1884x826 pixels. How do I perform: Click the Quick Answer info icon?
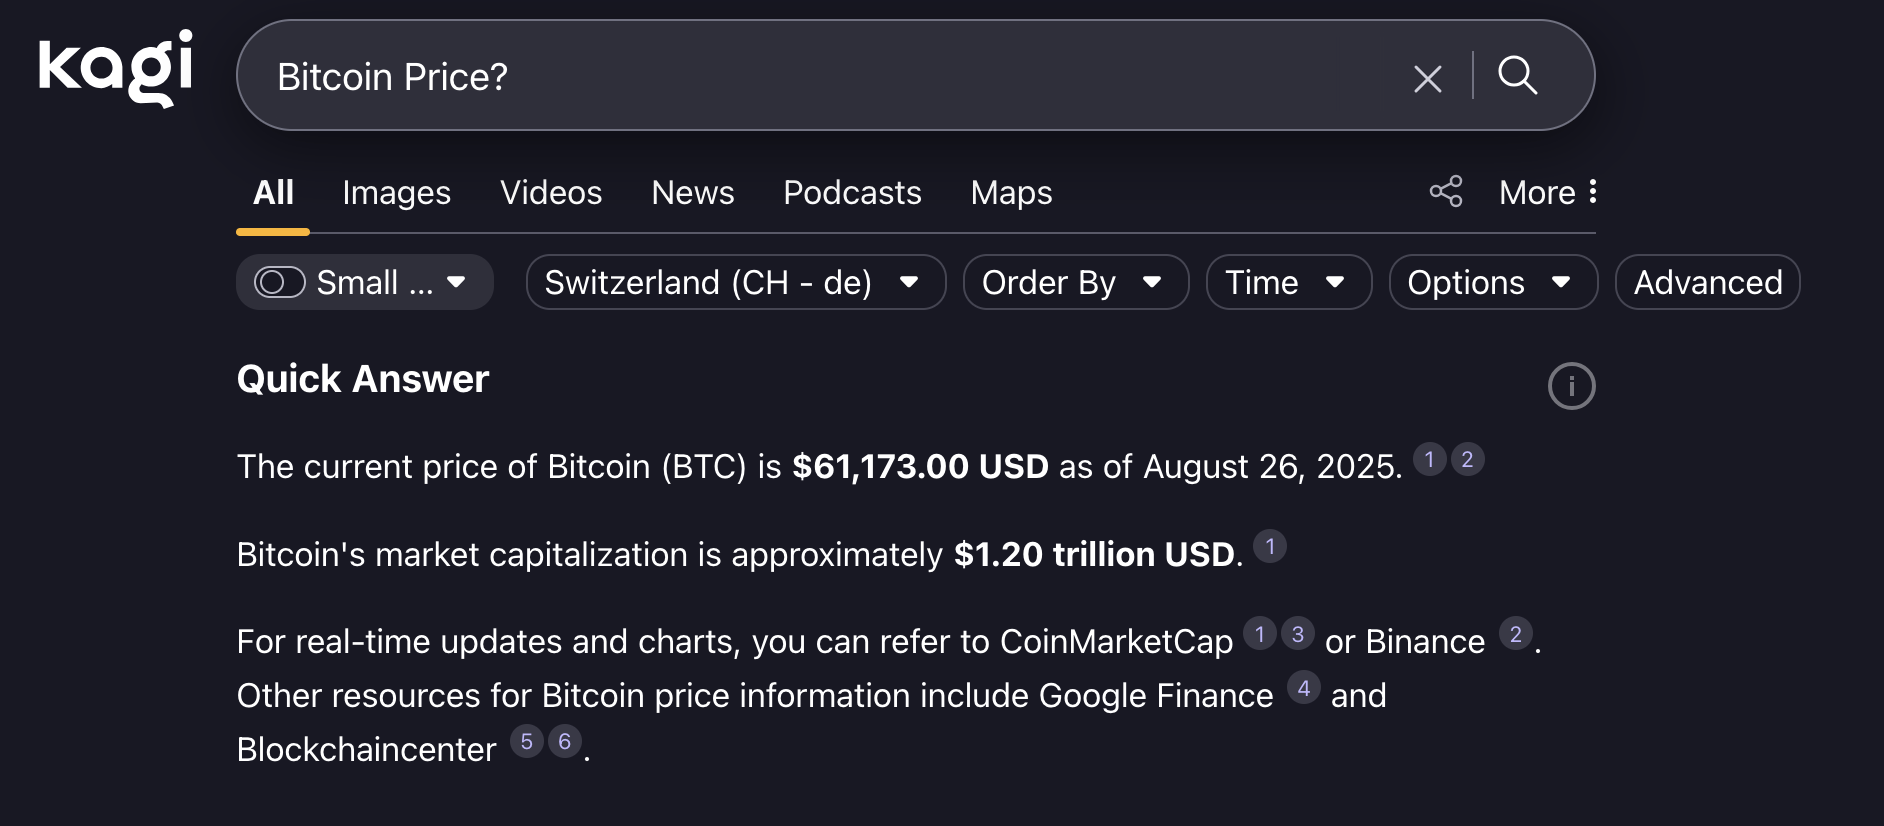(x=1571, y=386)
